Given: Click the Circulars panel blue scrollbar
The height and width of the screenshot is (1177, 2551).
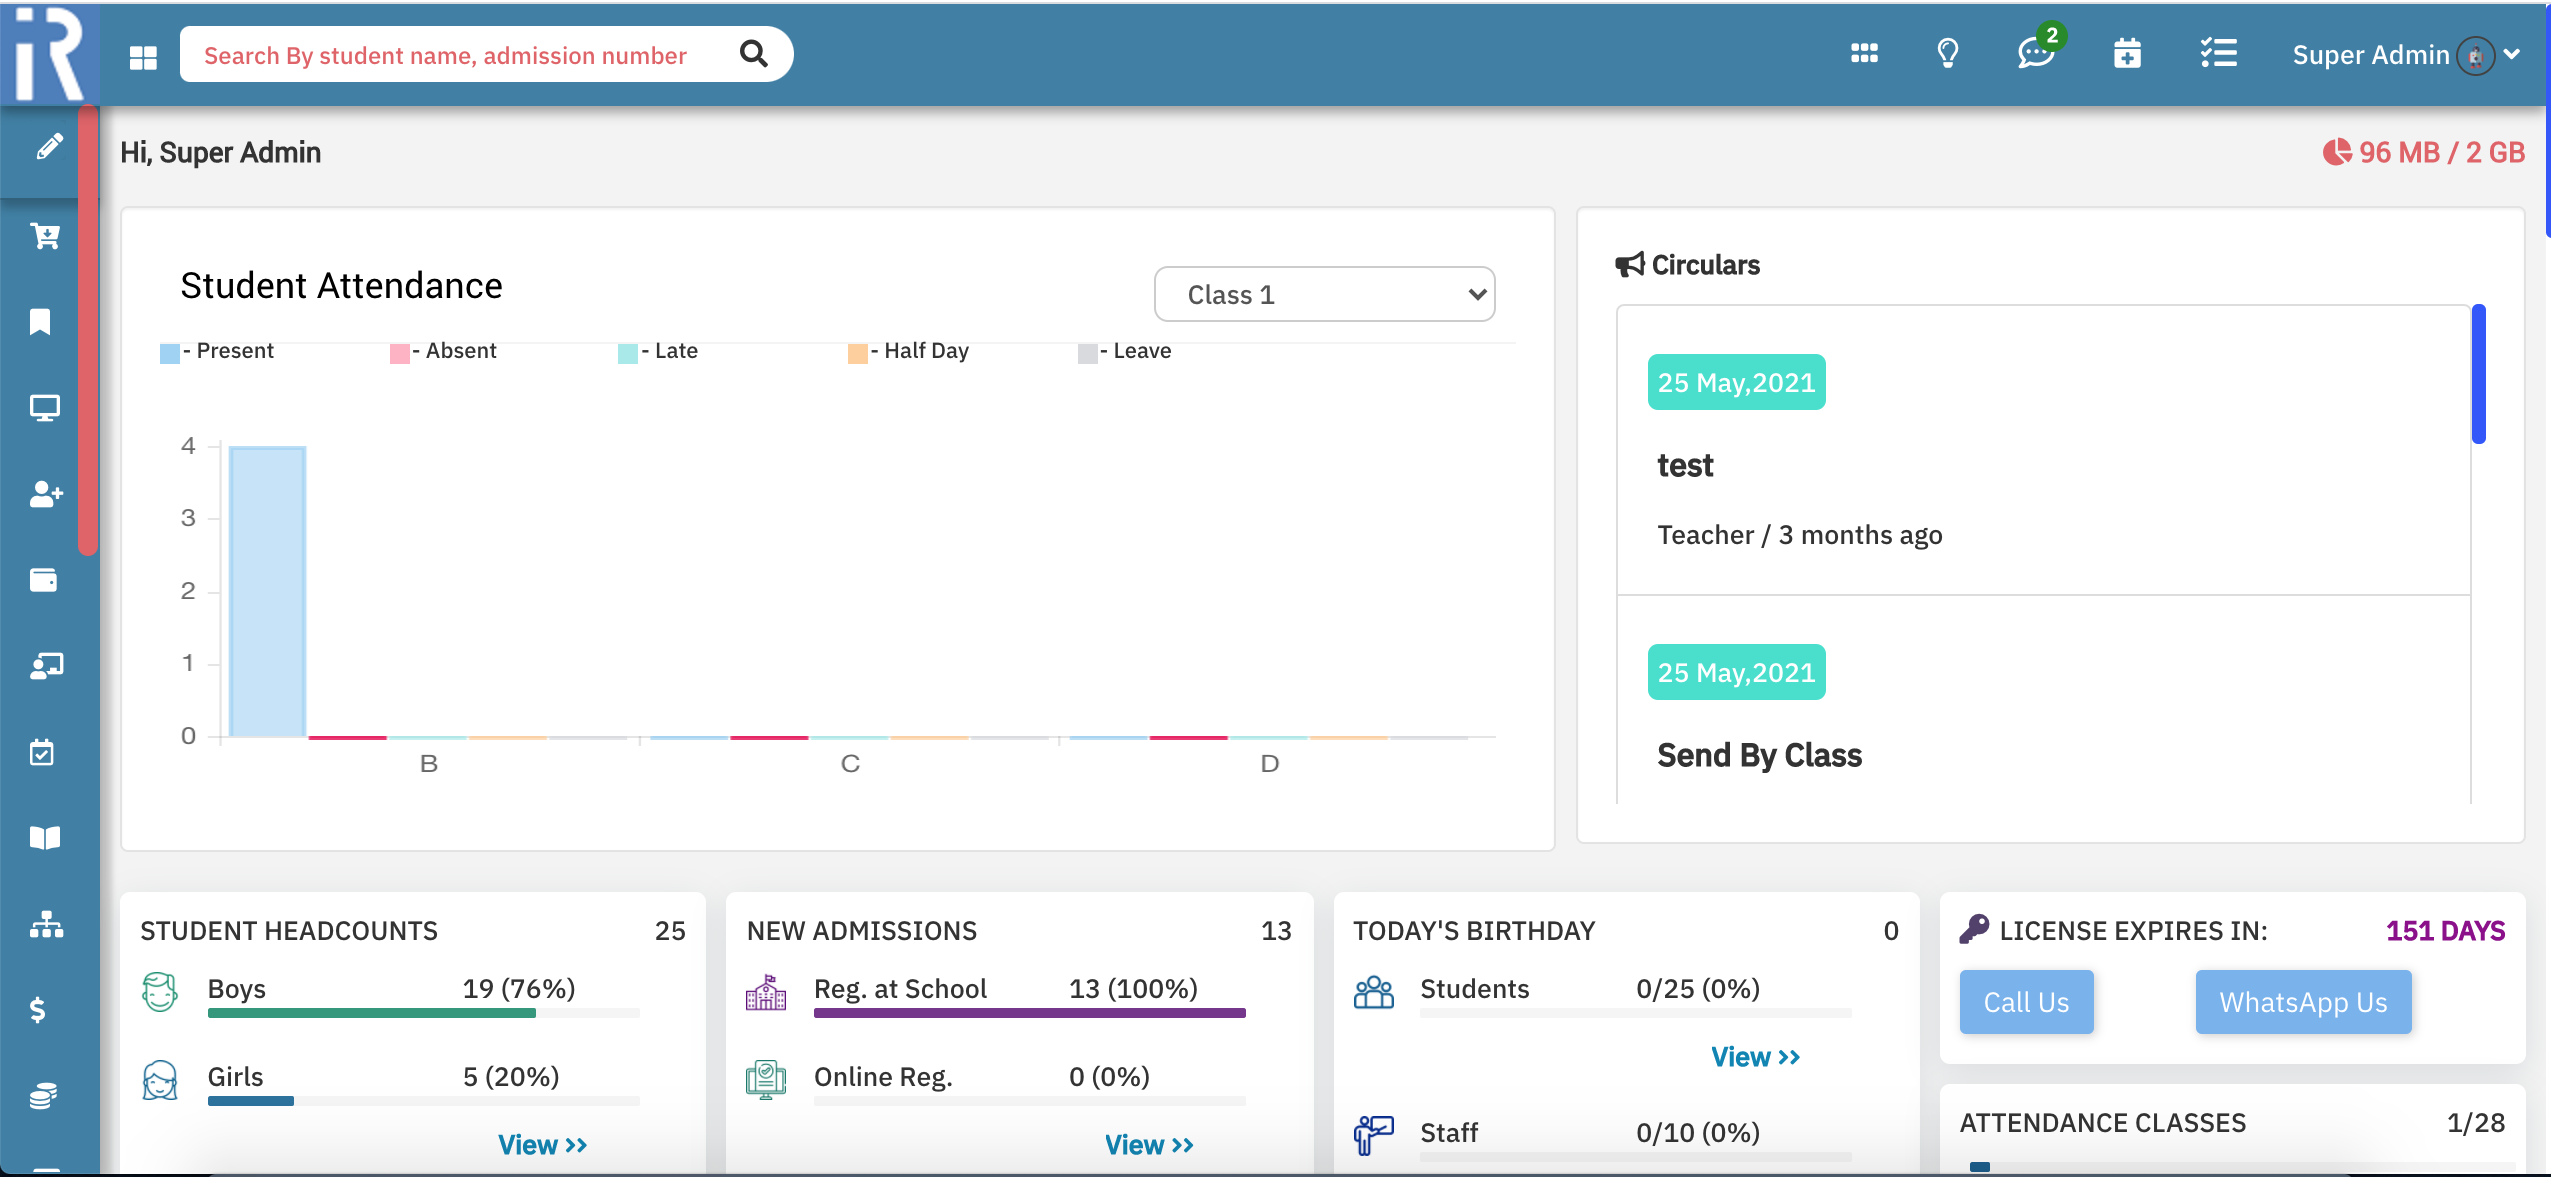Looking at the screenshot, I should point(2478,374).
